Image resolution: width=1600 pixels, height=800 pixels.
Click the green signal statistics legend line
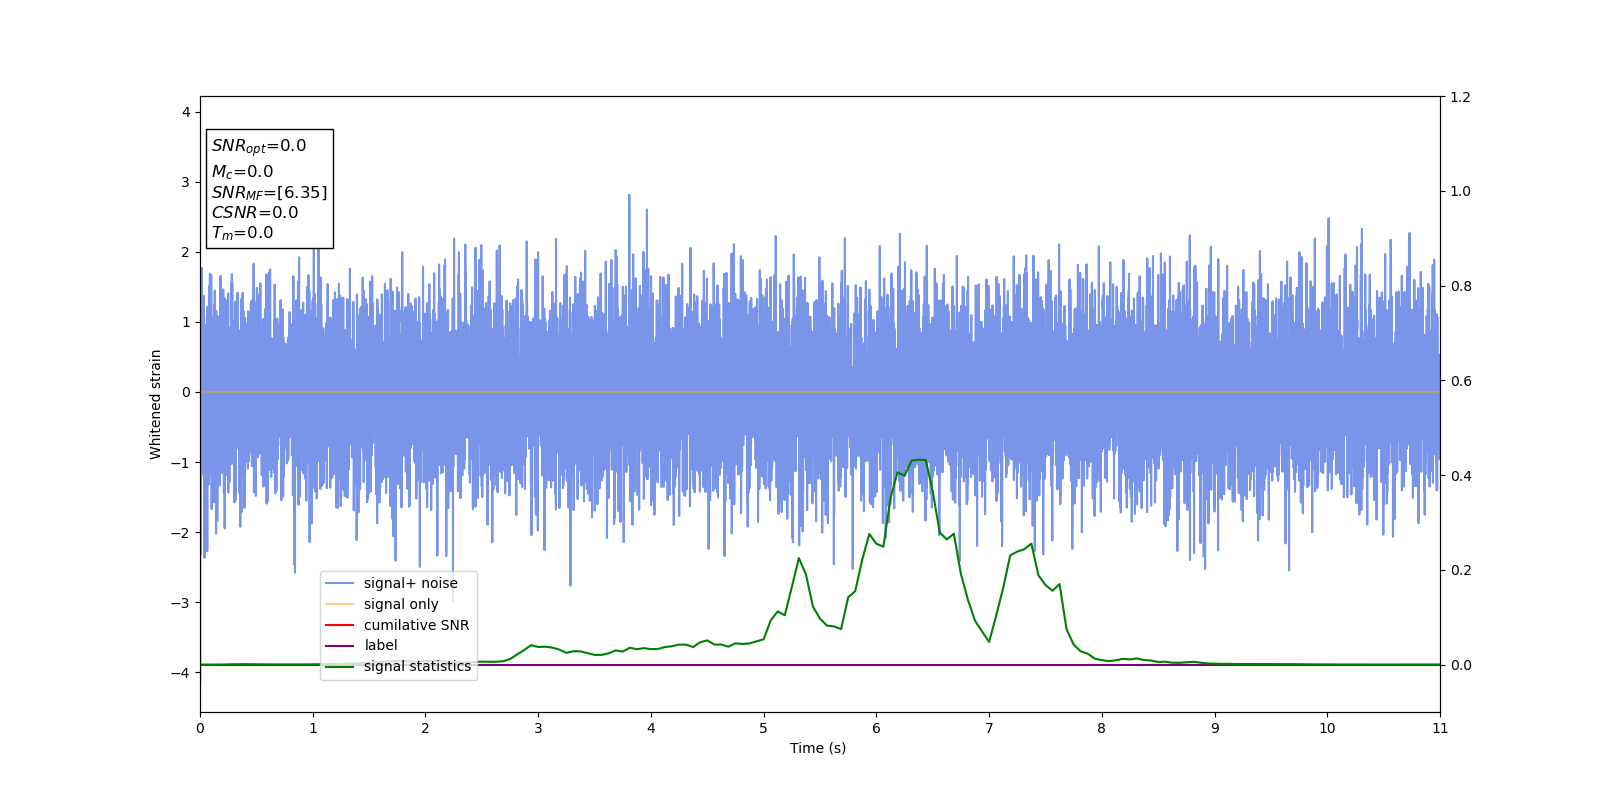[340, 666]
